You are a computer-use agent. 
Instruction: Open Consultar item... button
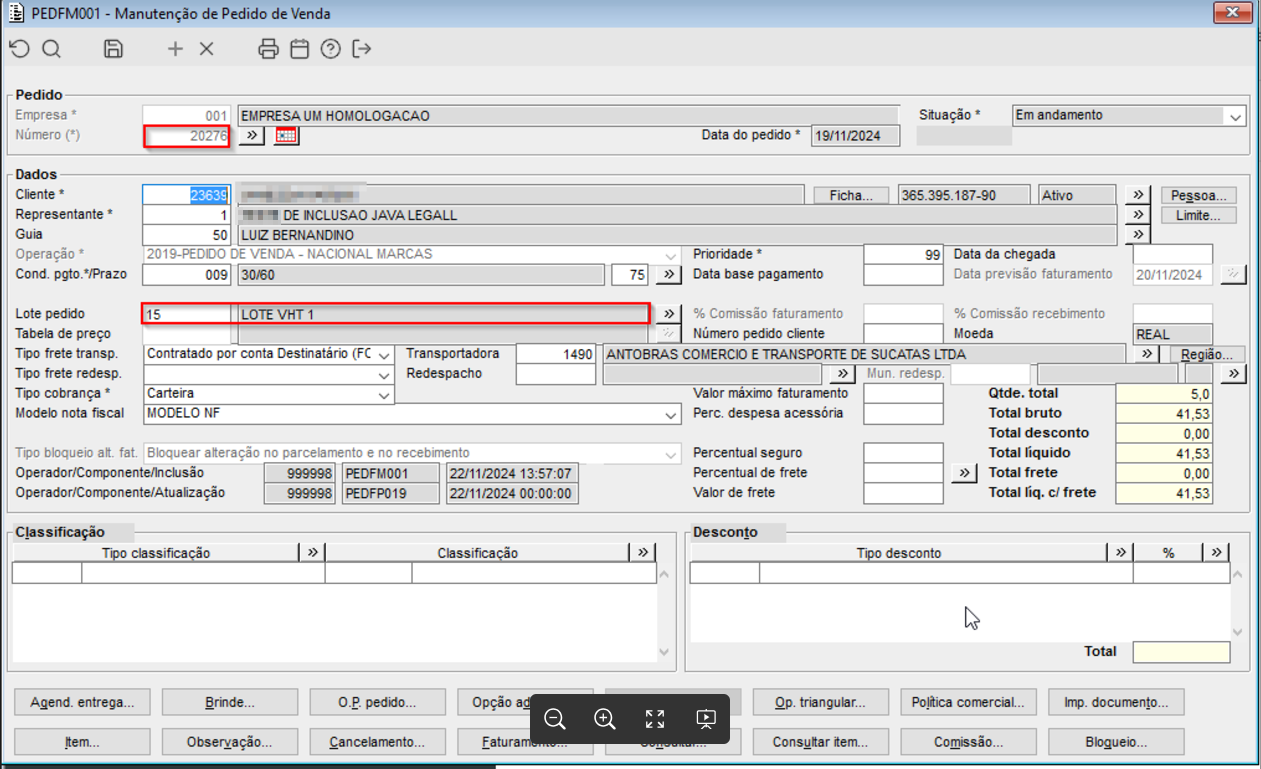click(x=820, y=742)
